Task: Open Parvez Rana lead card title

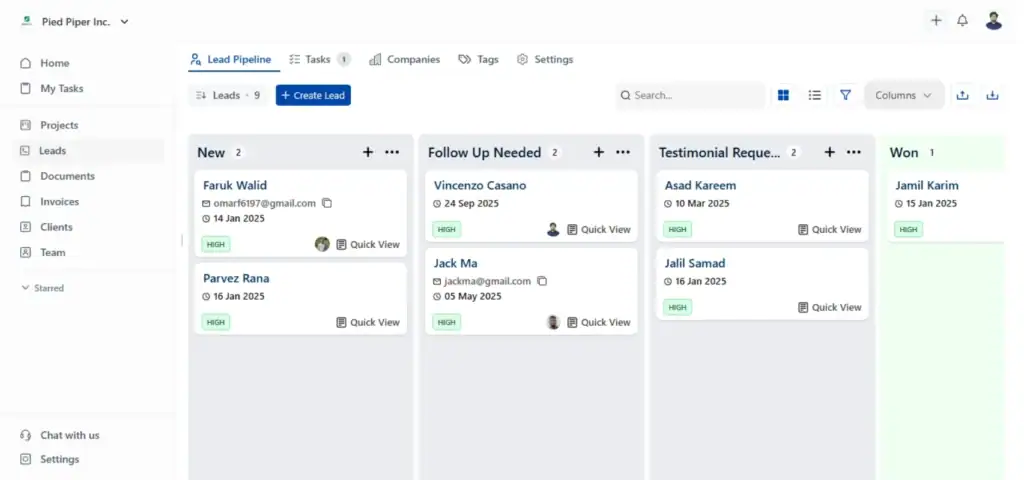Action: [236, 278]
